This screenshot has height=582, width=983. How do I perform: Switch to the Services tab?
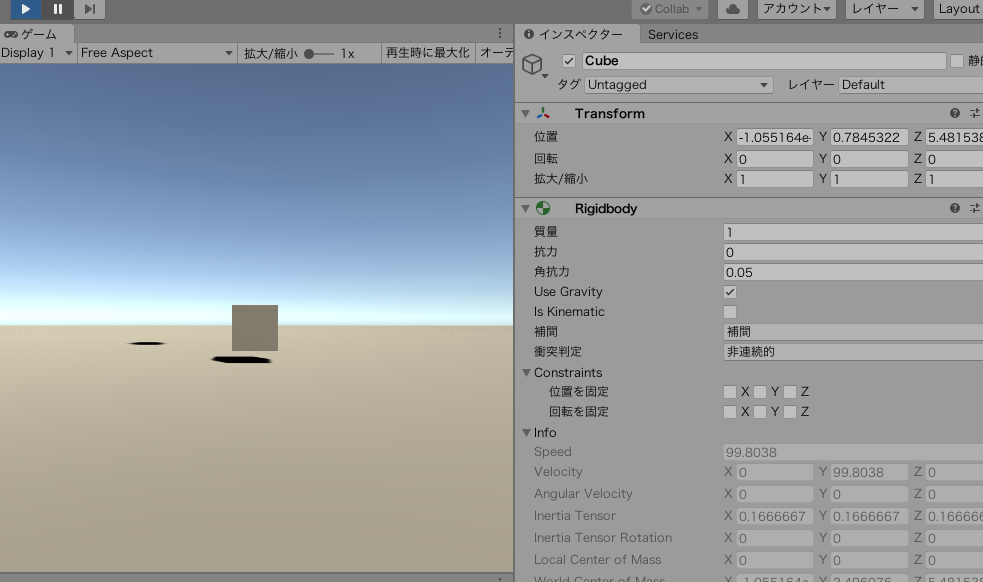673,33
